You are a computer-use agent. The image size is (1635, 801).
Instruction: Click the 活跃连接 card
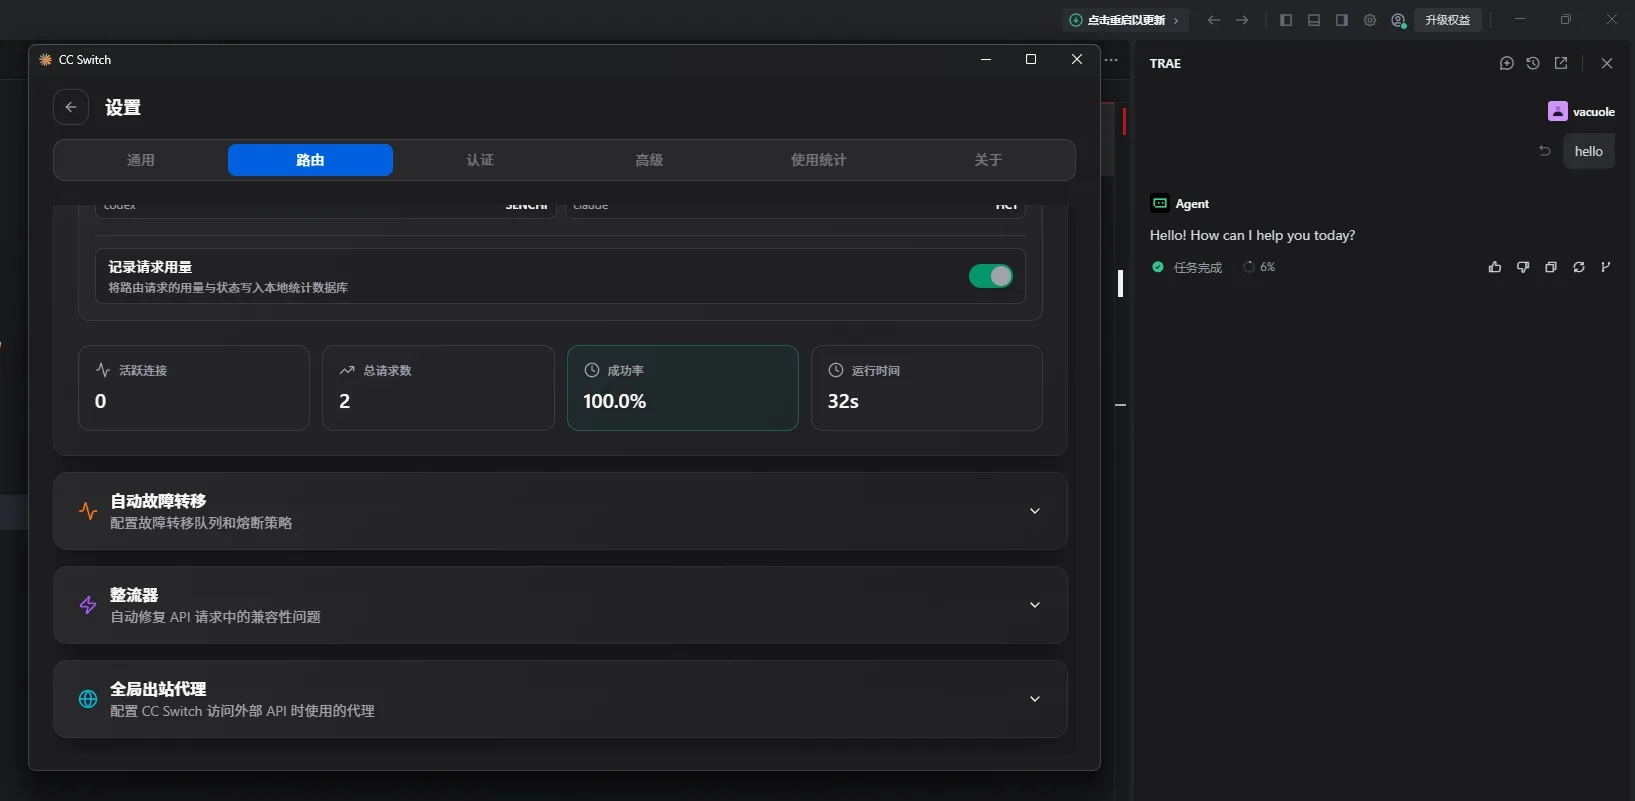(x=194, y=388)
